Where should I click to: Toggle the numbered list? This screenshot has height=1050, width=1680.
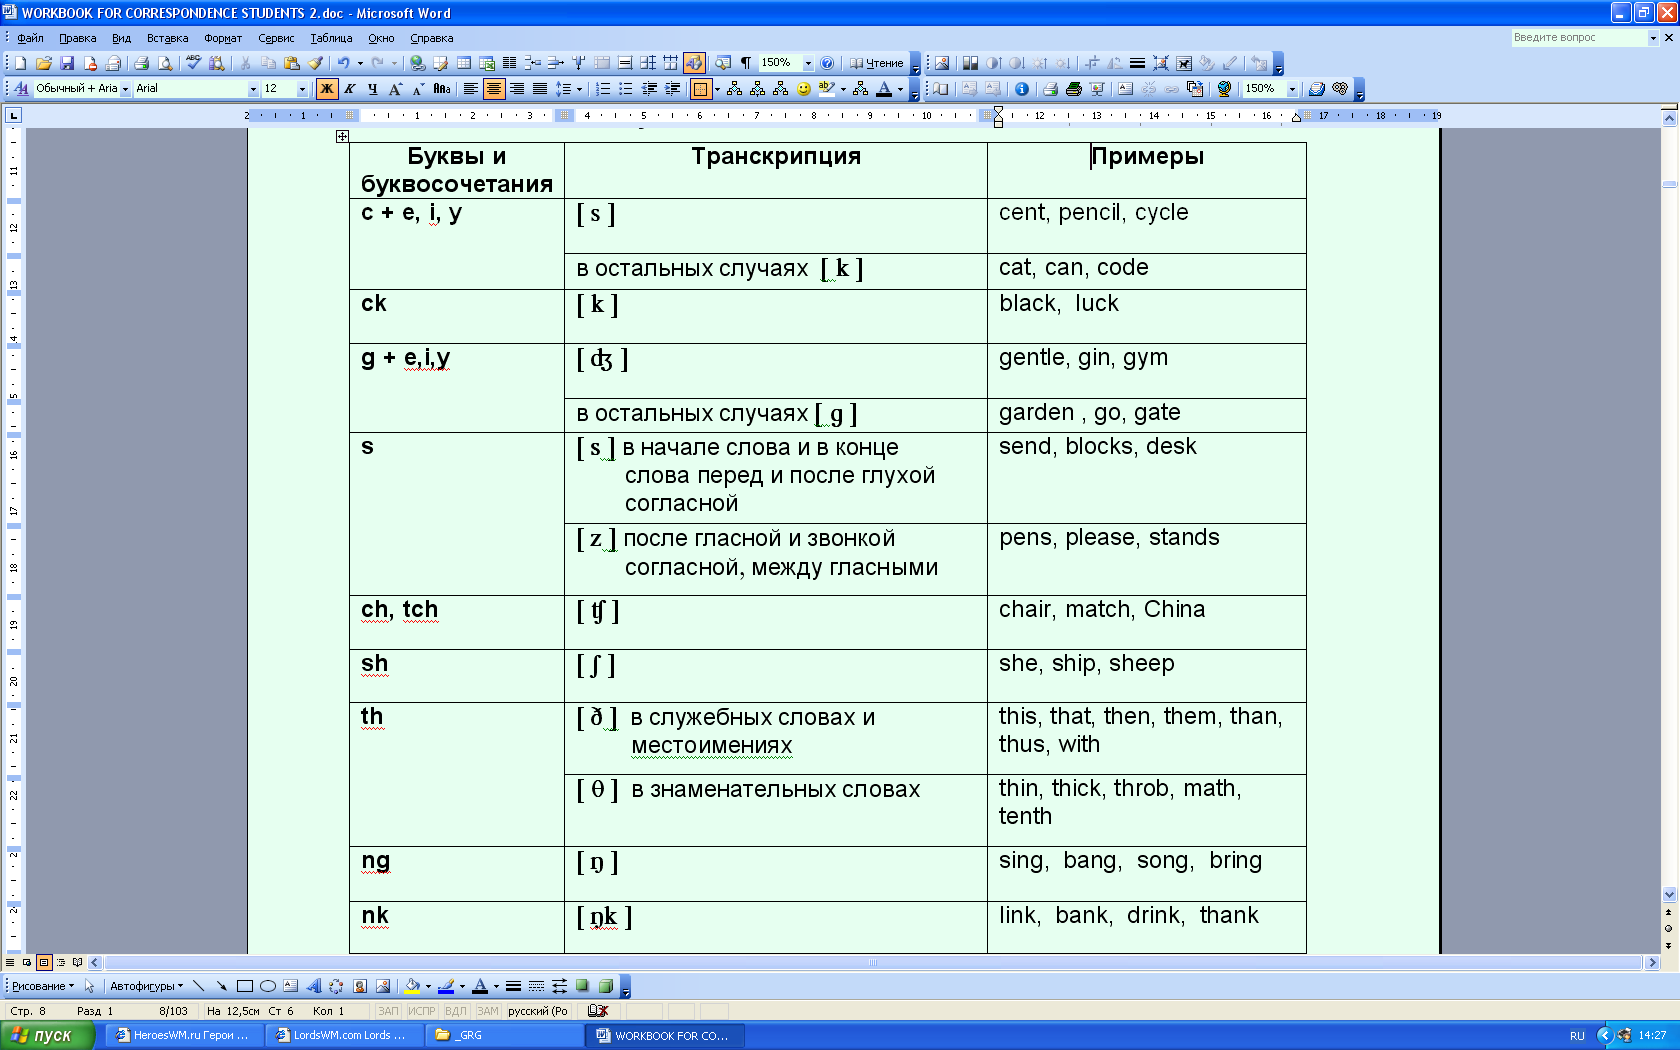coord(603,89)
